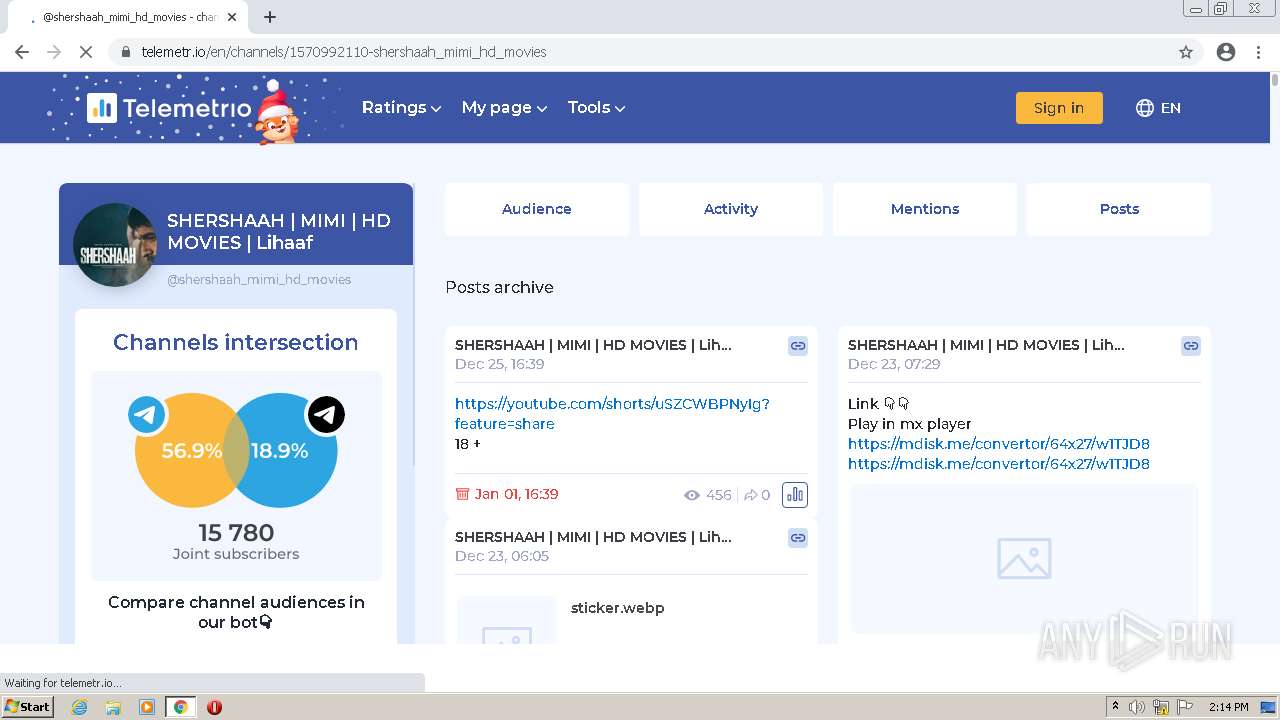Click the Sign in button
This screenshot has height=720, width=1280.
tap(1059, 108)
